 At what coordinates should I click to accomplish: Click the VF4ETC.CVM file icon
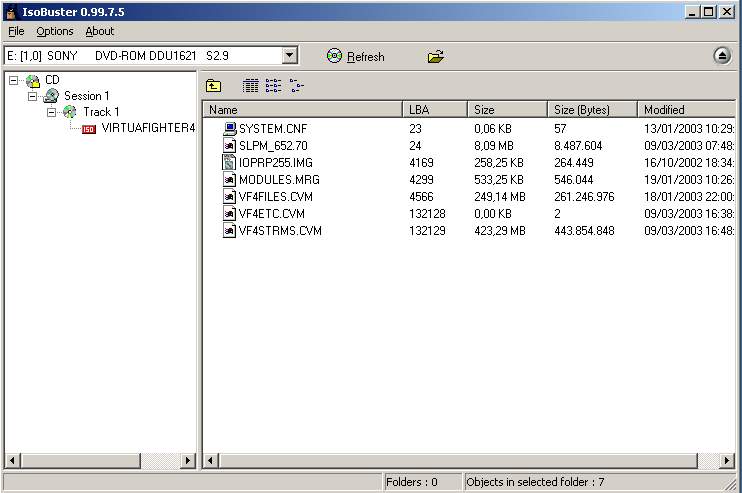(x=230, y=213)
